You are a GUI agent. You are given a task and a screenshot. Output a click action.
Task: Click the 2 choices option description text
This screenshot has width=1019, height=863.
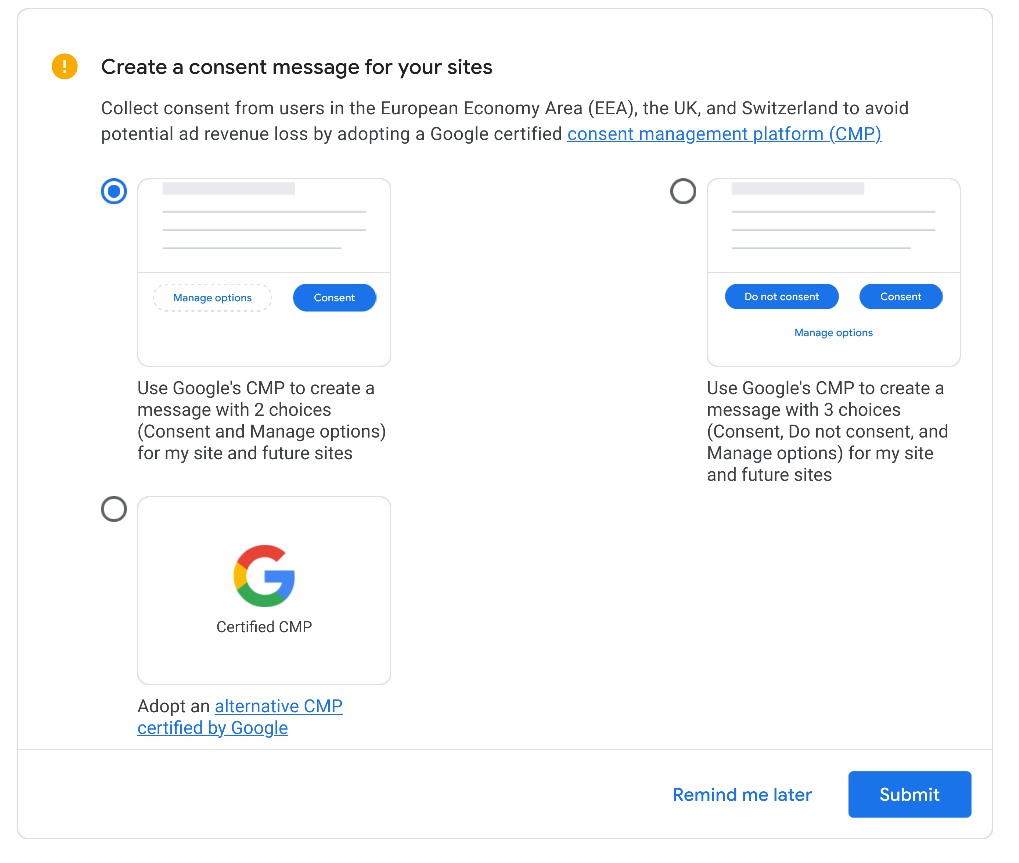click(261, 421)
